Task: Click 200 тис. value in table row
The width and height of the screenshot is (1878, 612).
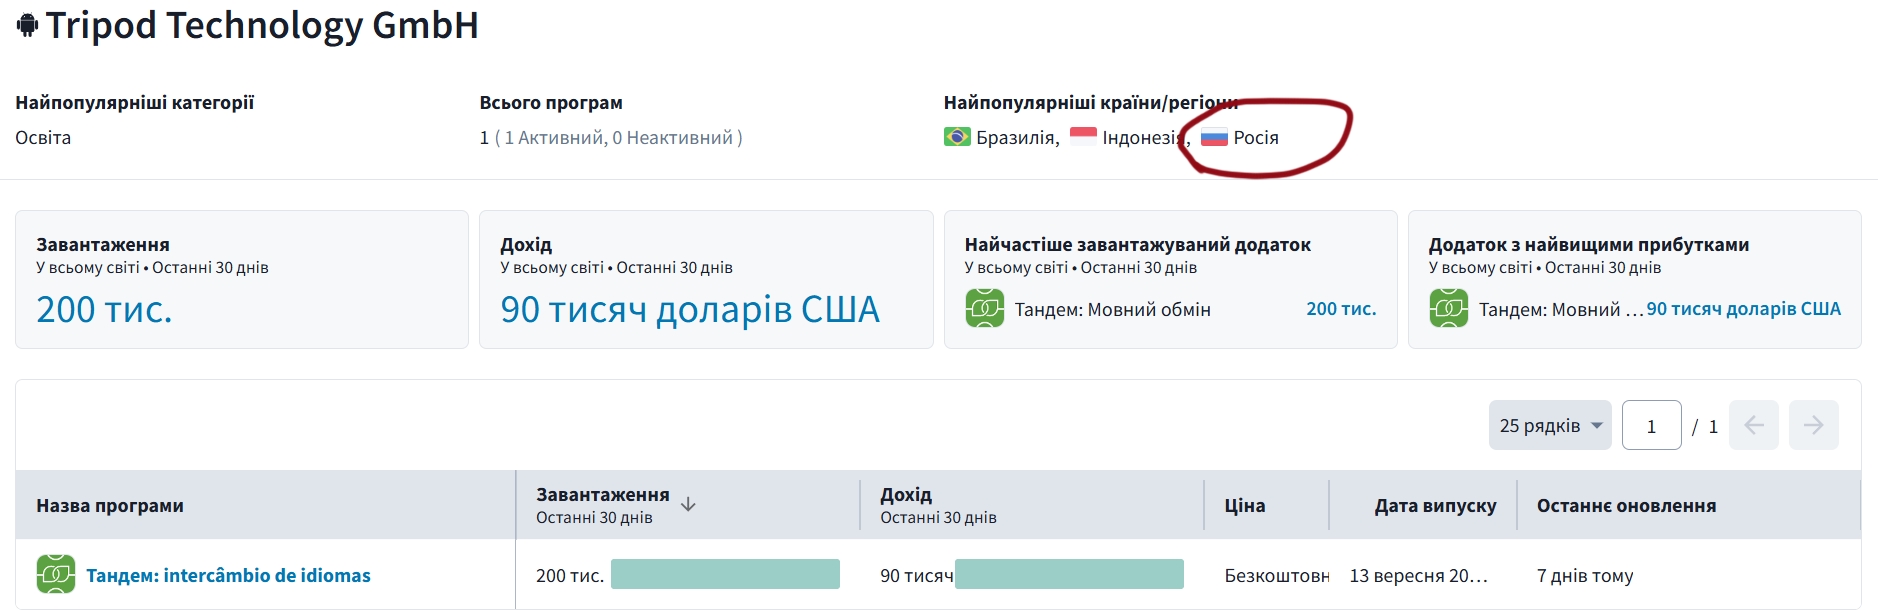Action: coord(570,575)
